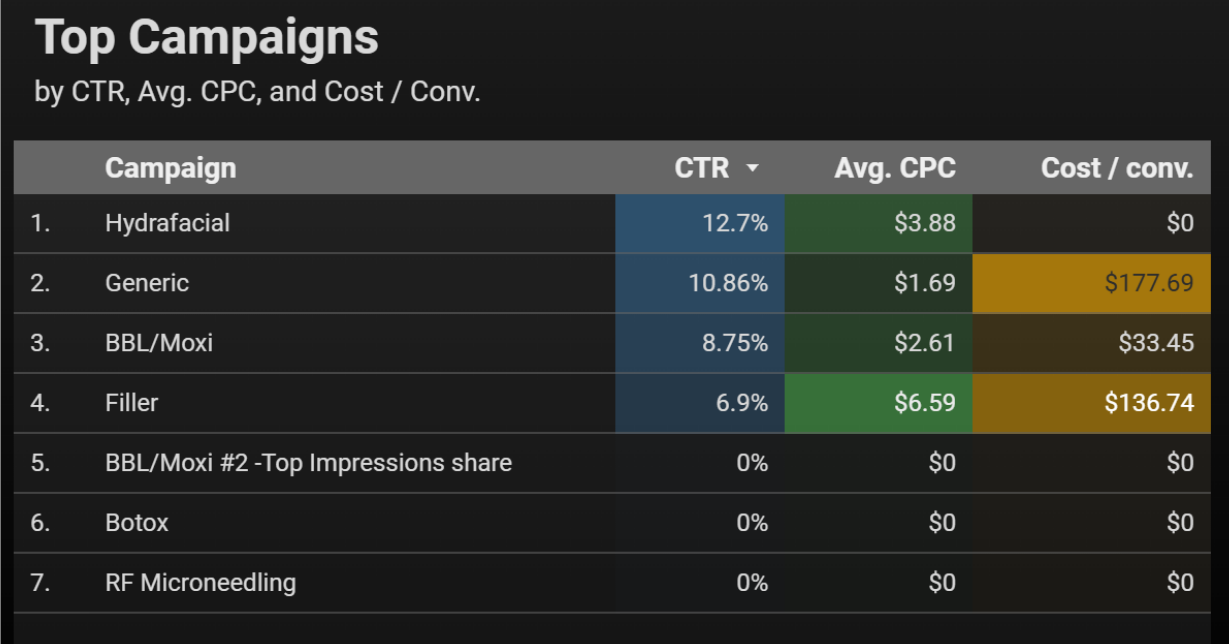
Task: Select the Generic campaign name
Action: point(147,283)
